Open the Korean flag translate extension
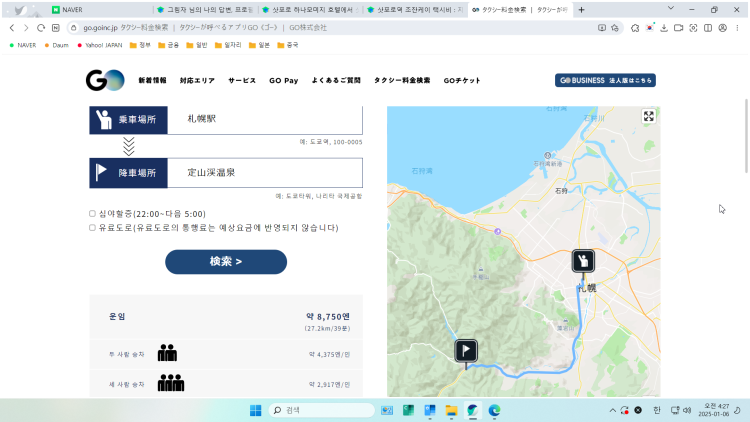Screen dimensions: 750x422 (x=650, y=28)
